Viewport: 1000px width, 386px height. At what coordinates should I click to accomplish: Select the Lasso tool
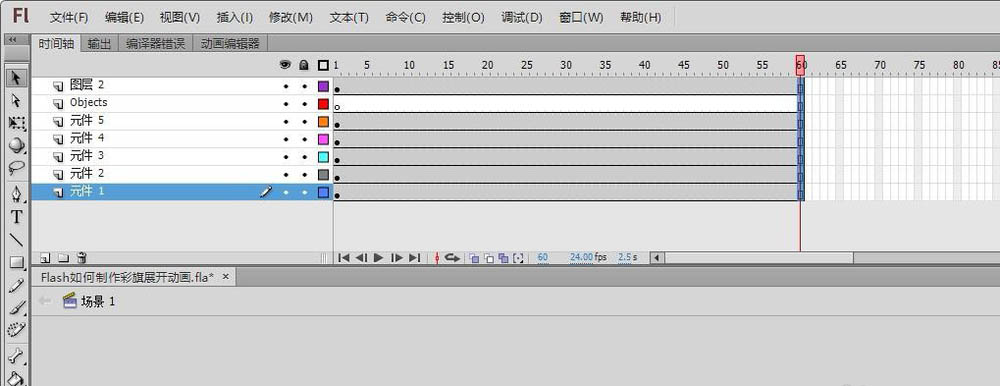16,168
